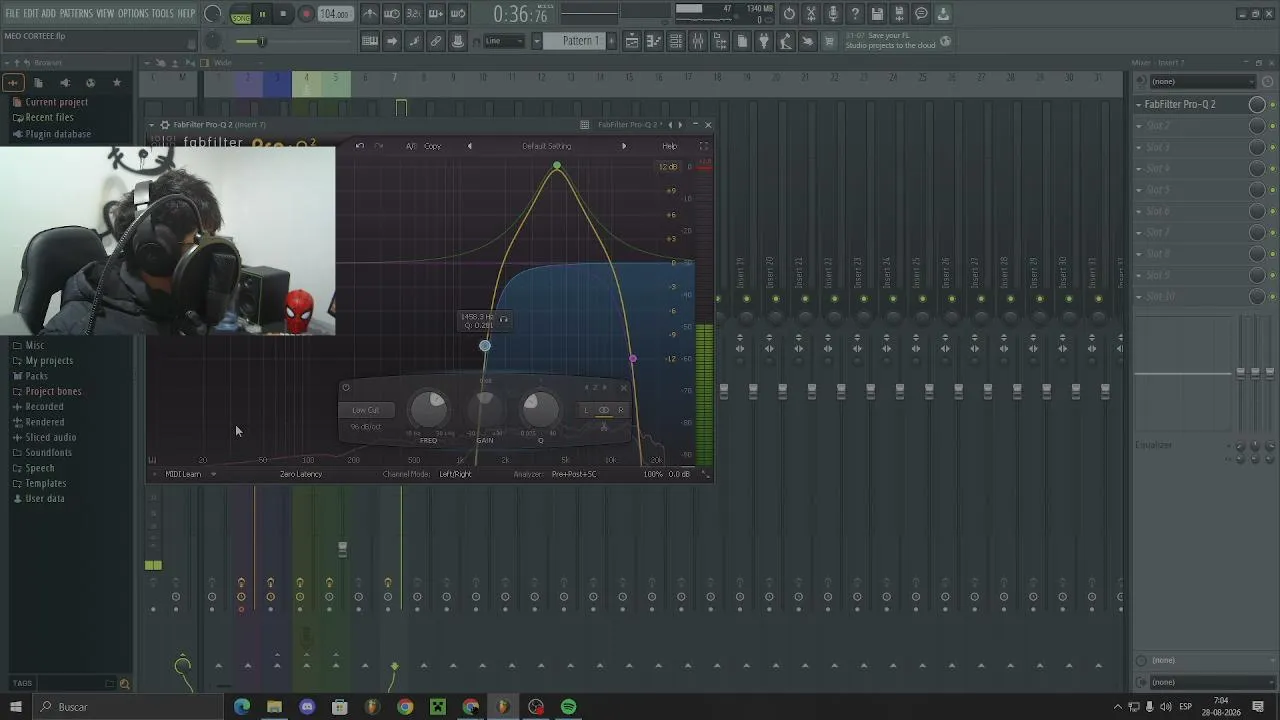Click the stamp tool icon
The image size is (1280, 720).
458,41
